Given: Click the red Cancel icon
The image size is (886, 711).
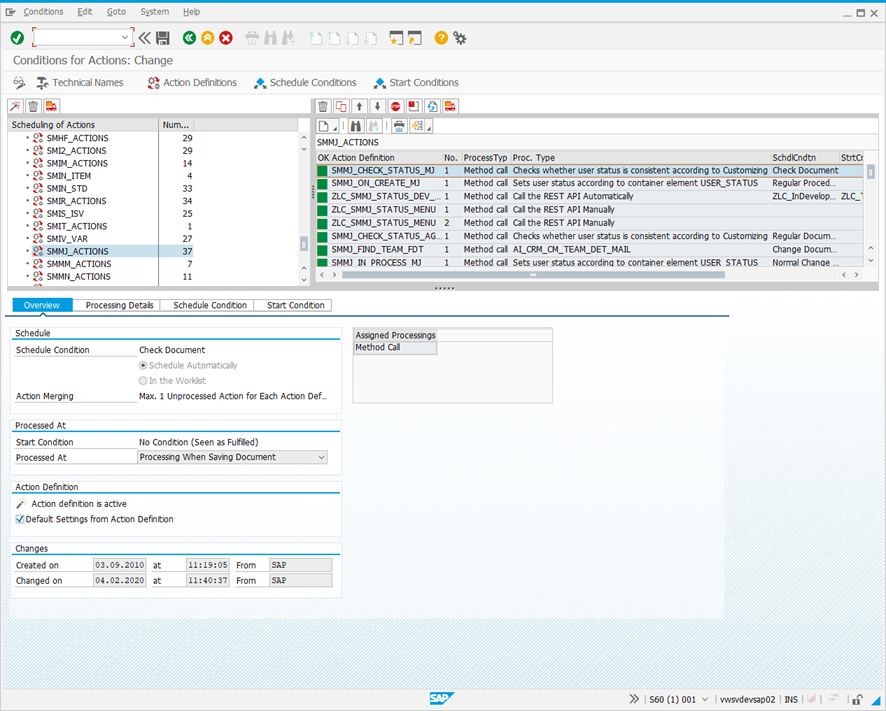Looking at the screenshot, I should (x=226, y=38).
